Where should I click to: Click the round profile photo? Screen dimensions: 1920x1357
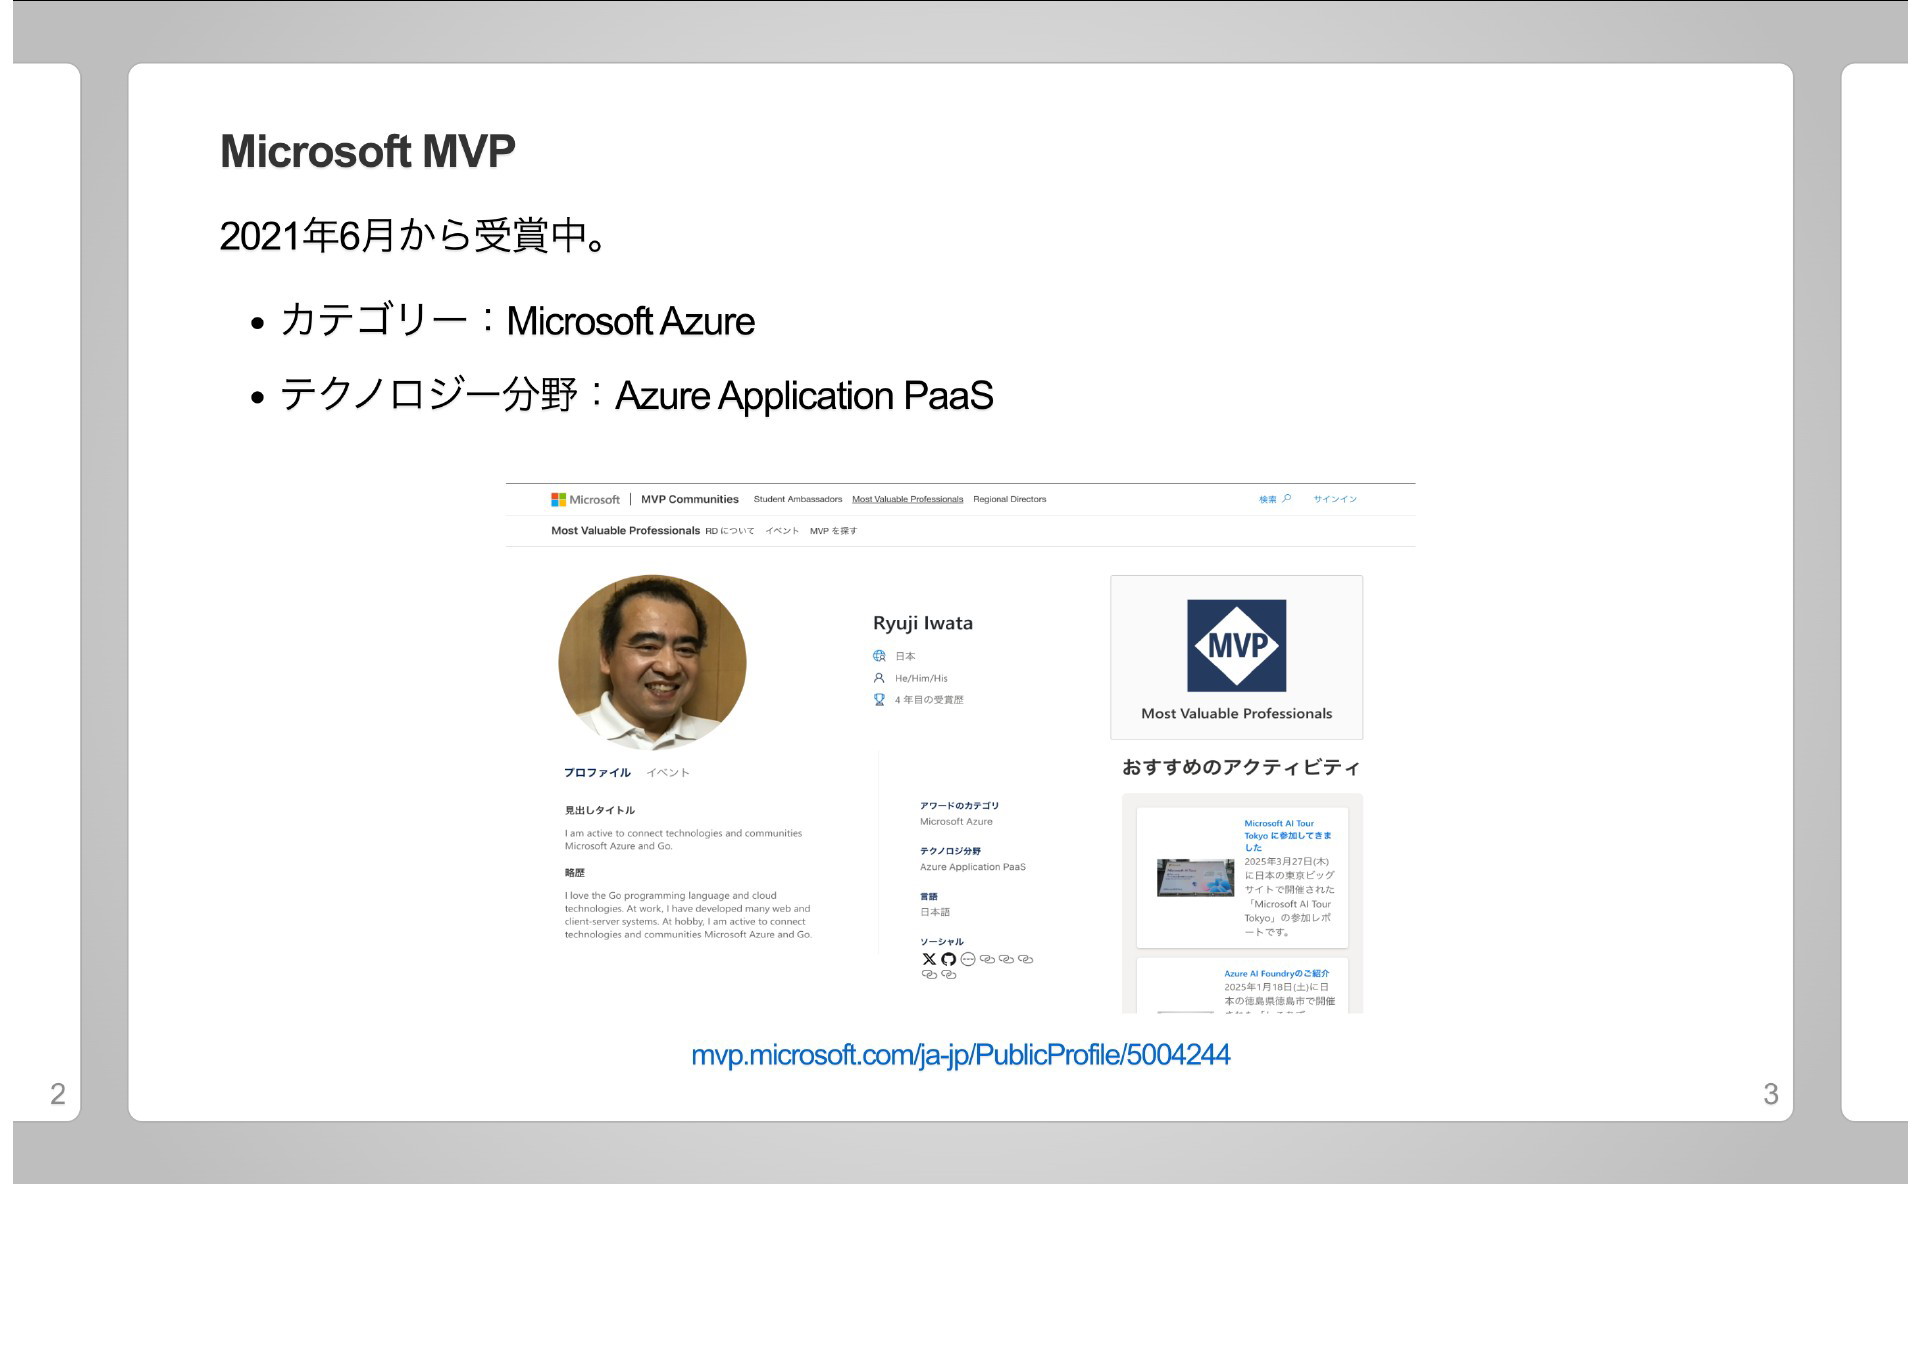[x=652, y=662]
